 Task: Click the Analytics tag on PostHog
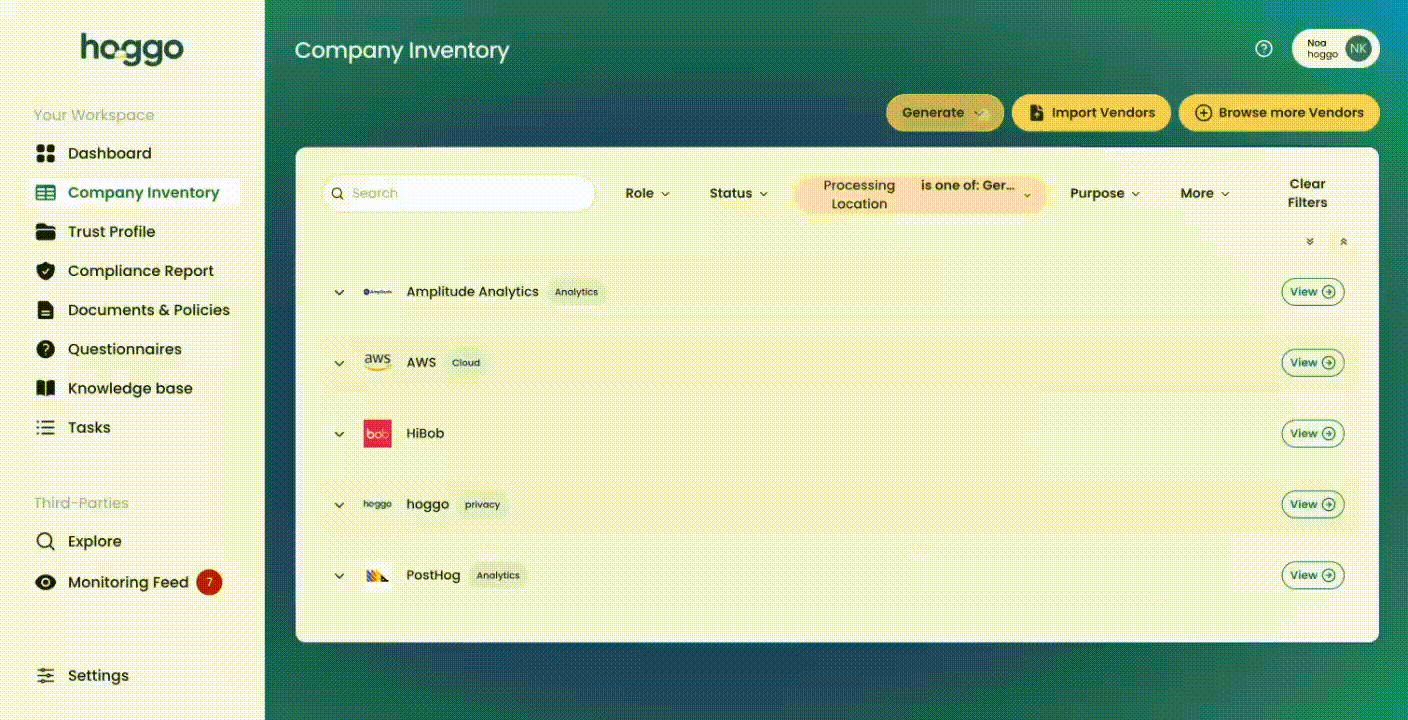pos(498,576)
